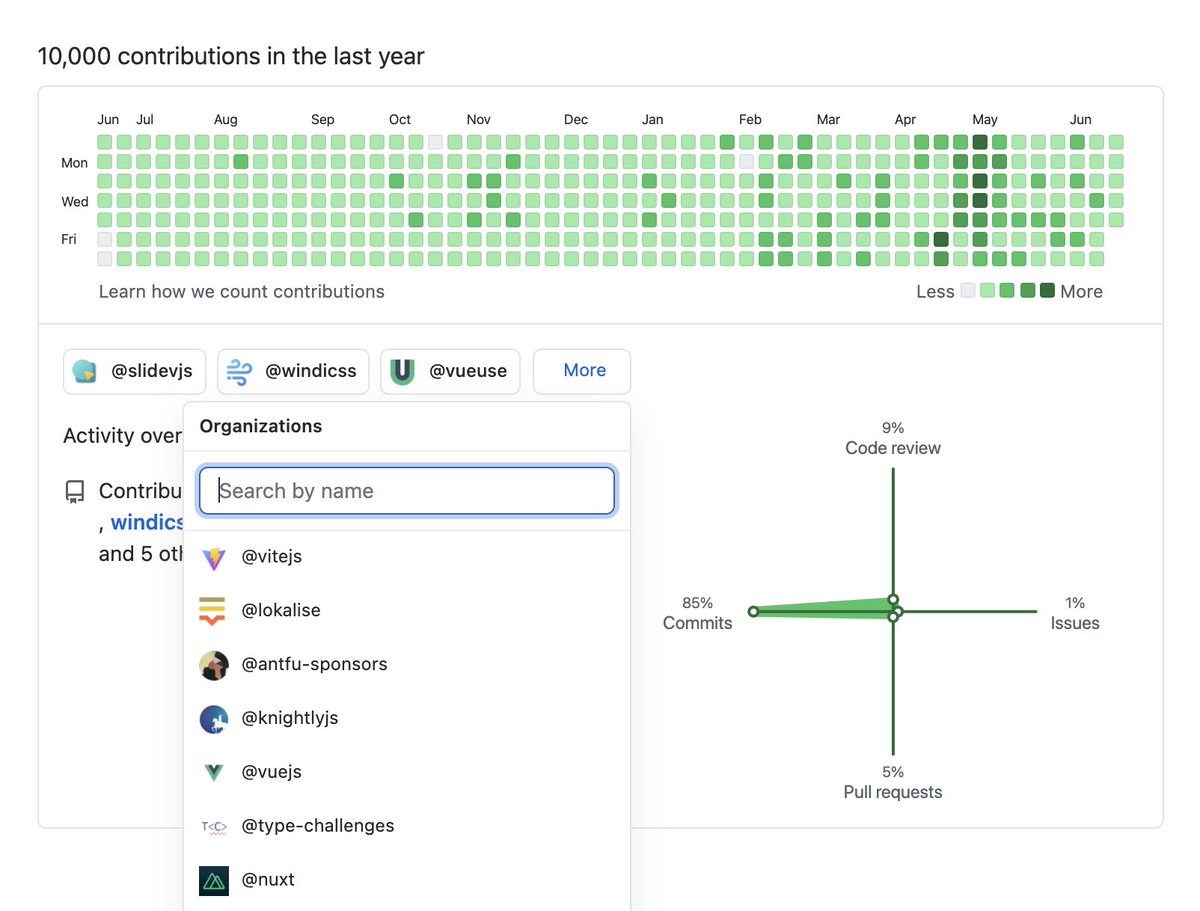This screenshot has width=1200, height=911.
Task: Click the windicss wind logo icon
Action: 239,371
